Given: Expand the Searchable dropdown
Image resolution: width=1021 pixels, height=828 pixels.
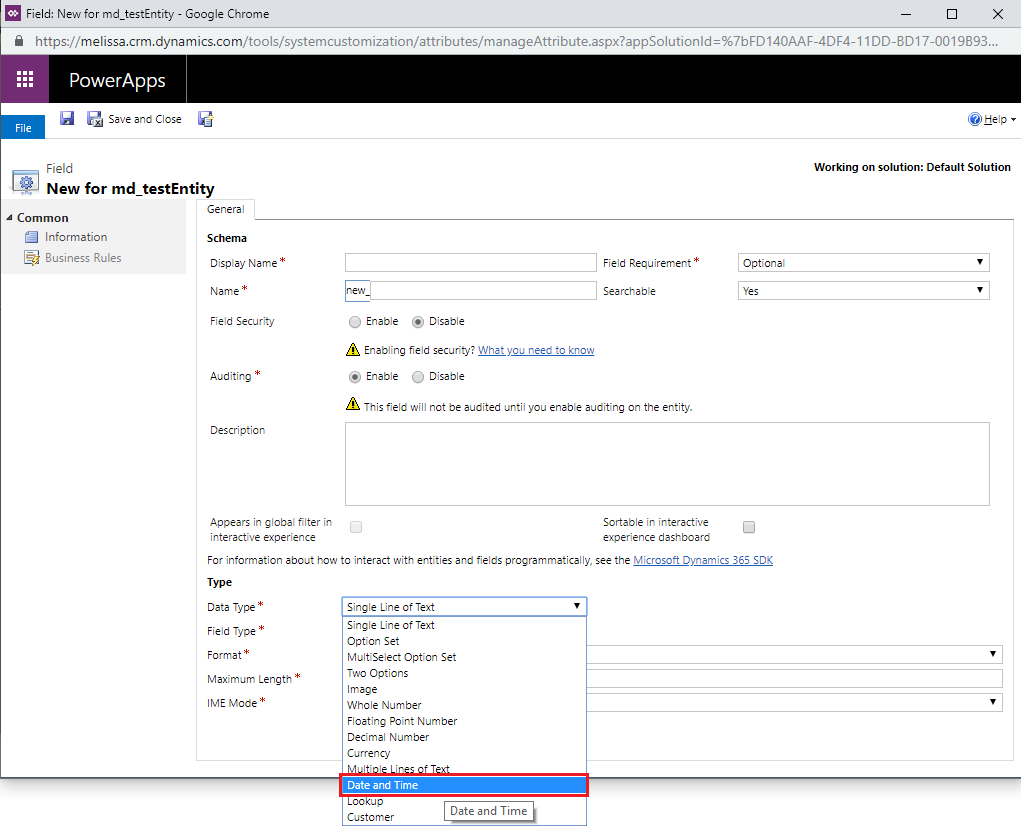Looking at the screenshot, I should click(864, 291).
